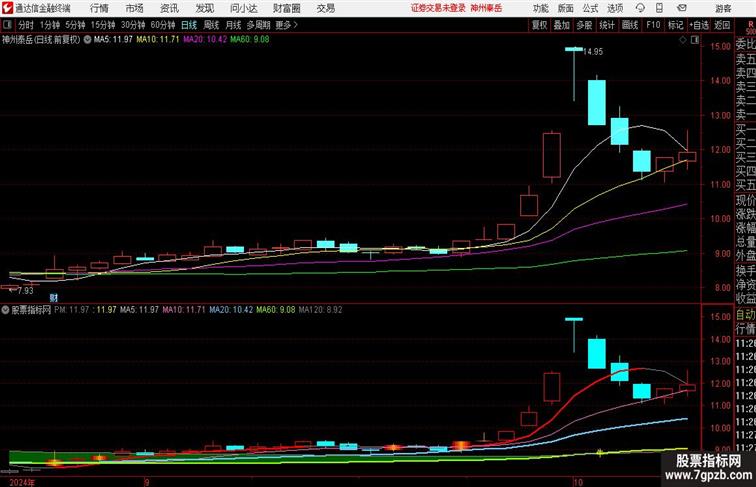This screenshot has width=756, height=487.
Task: Click the 游客 guest account label
Action: coord(723,8)
